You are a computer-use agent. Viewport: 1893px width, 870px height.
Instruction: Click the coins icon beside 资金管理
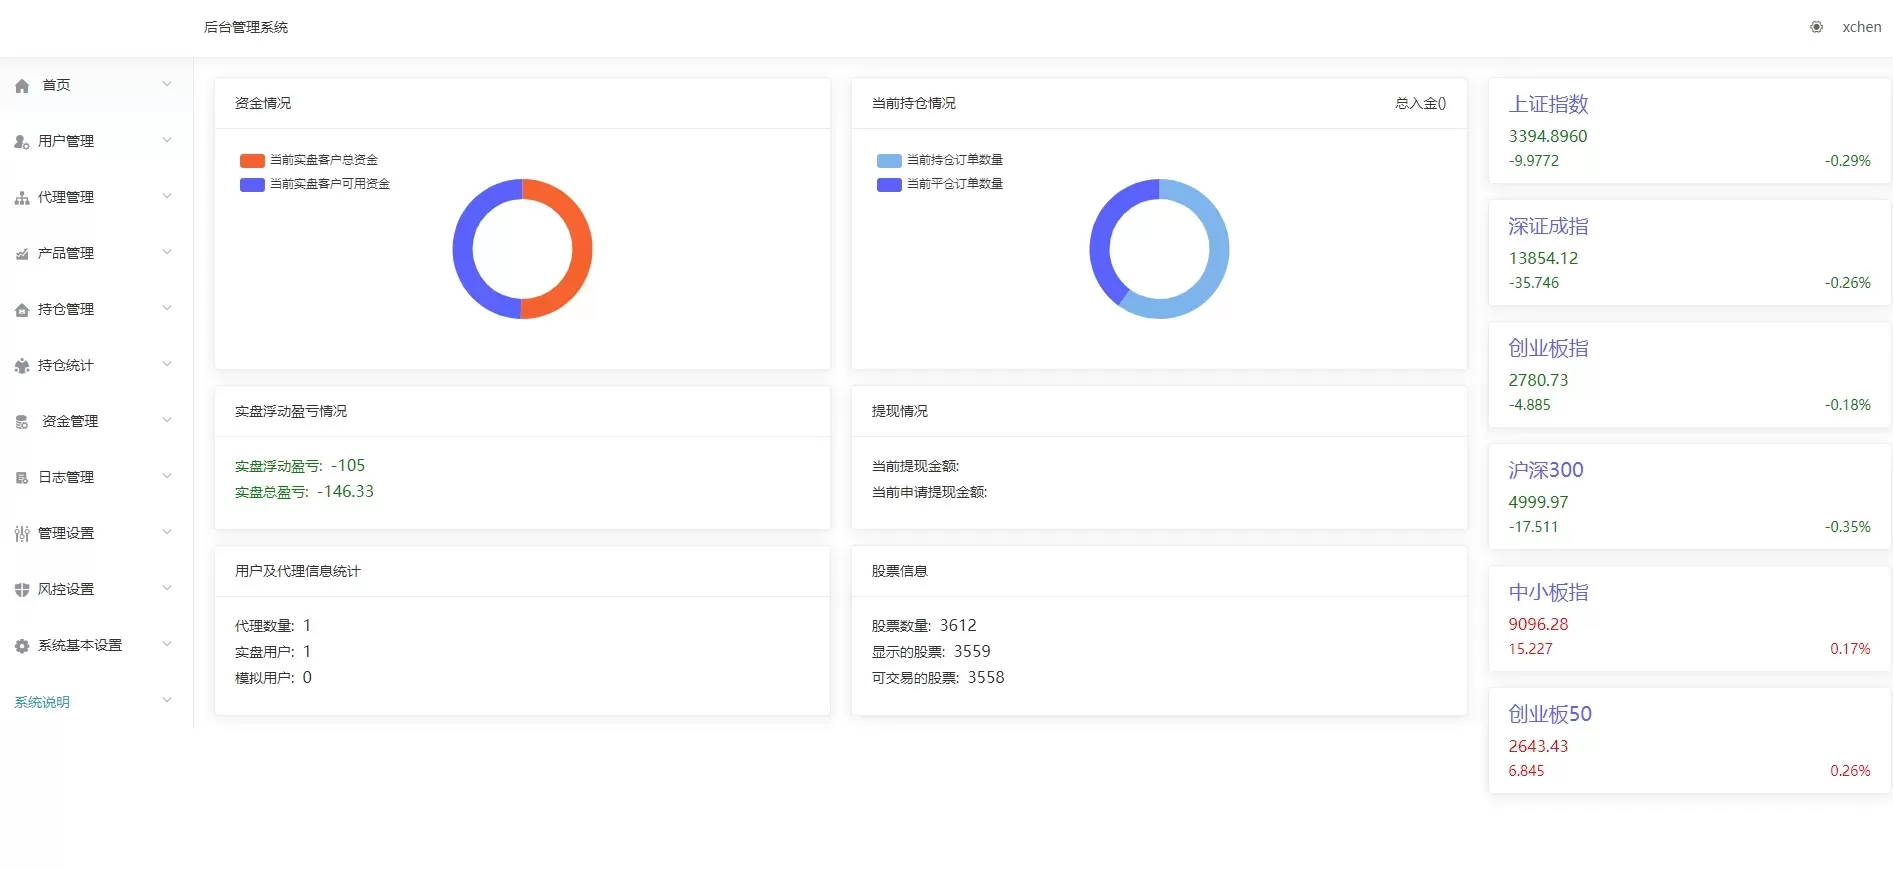(21, 422)
